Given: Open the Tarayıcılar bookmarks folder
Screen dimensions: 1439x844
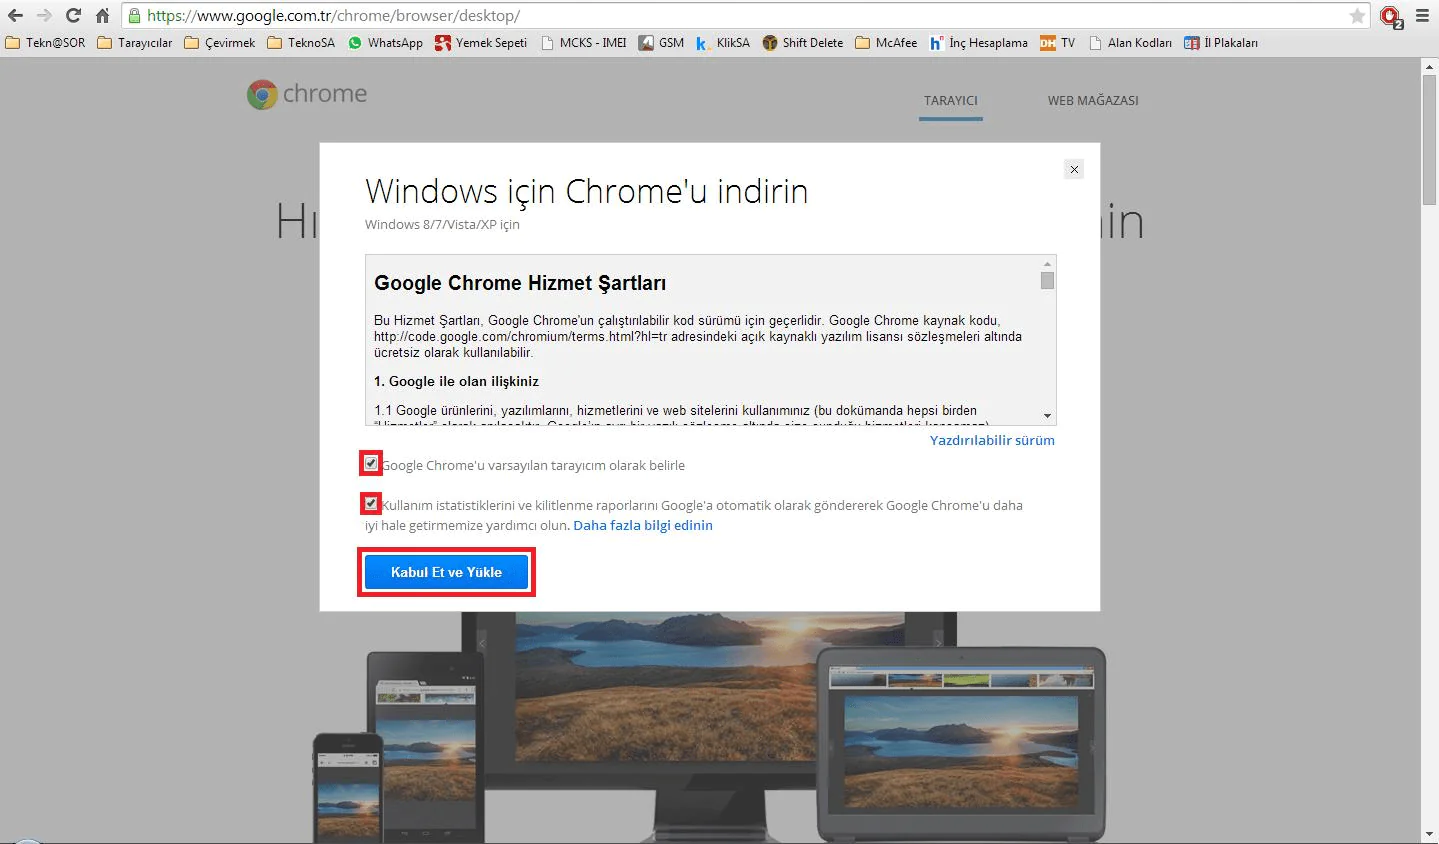Looking at the screenshot, I should pos(137,43).
